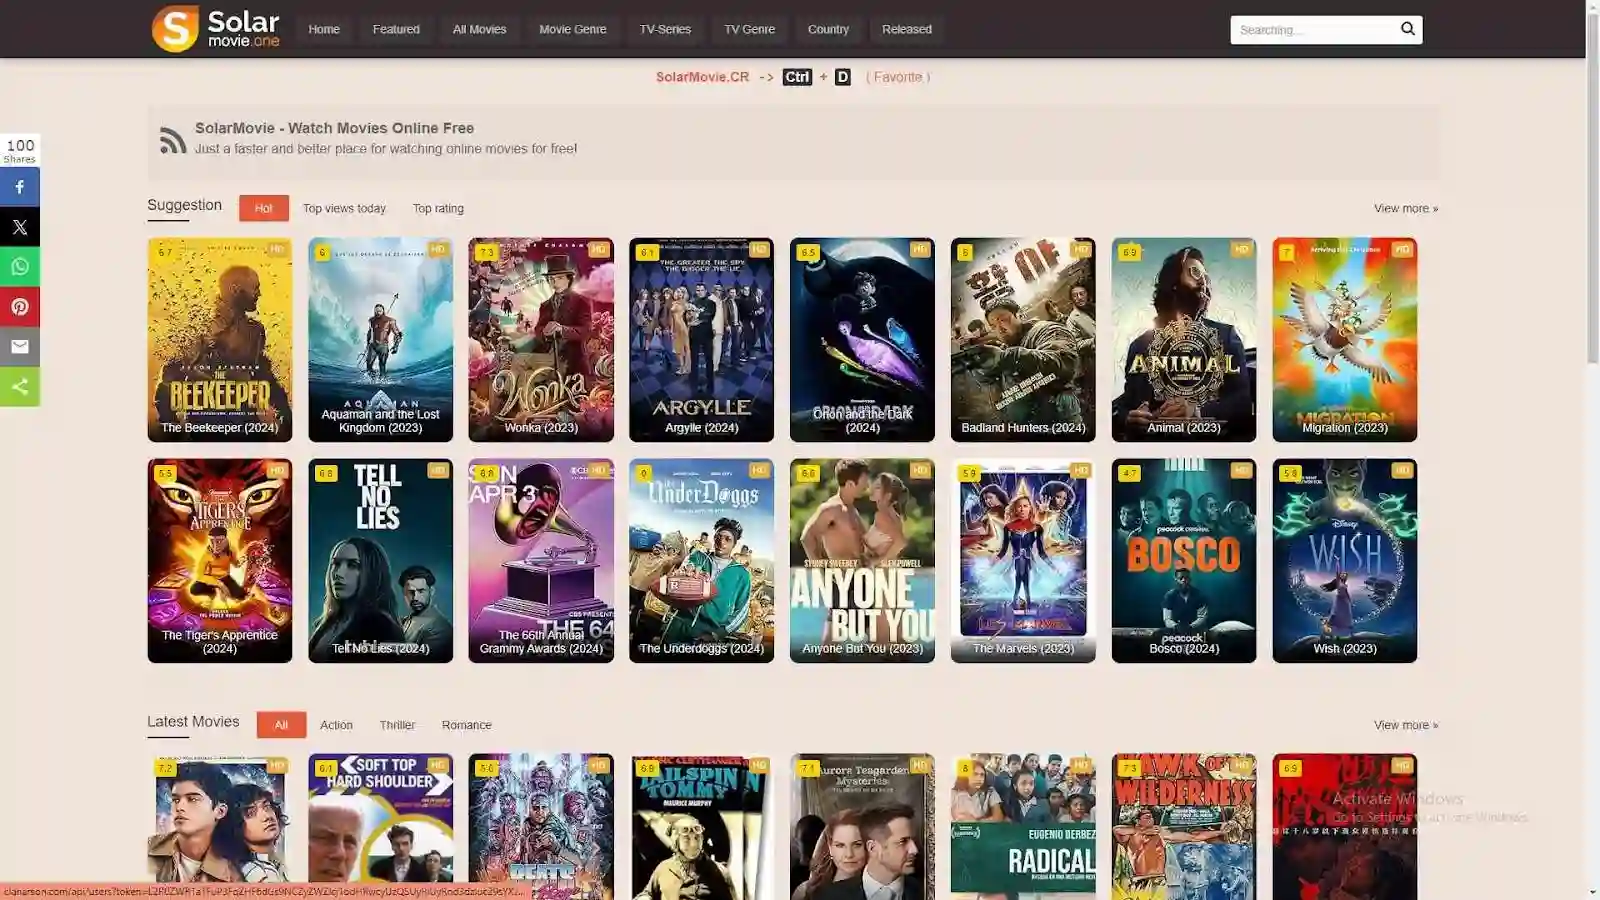This screenshot has width=1600, height=900.
Task: Click the RSS feed icon
Action: (x=173, y=140)
